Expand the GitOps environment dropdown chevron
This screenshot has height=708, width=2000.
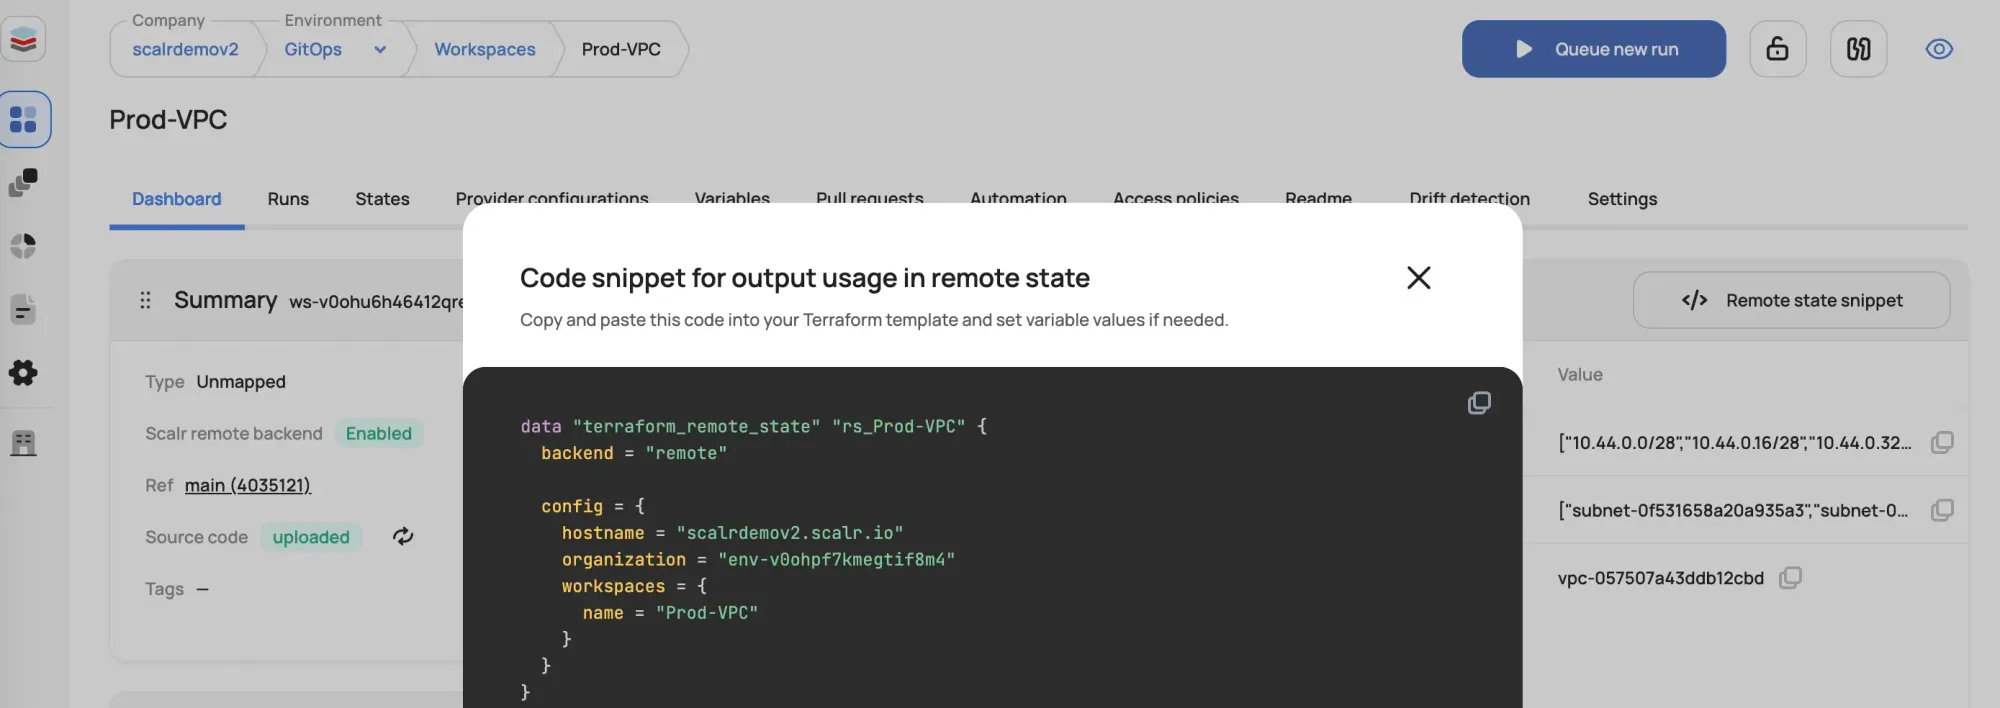point(380,50)
